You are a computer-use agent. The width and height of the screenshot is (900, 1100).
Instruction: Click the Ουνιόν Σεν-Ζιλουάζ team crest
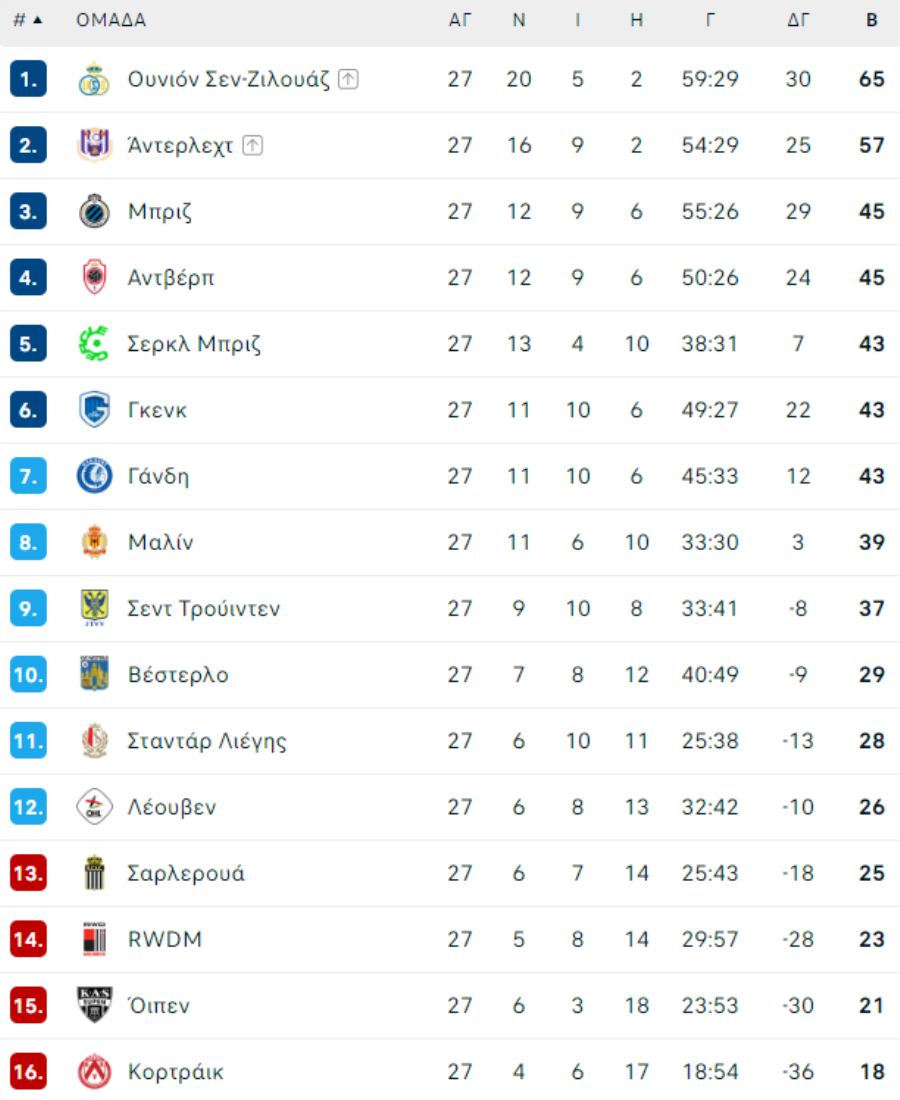point(94,79)
